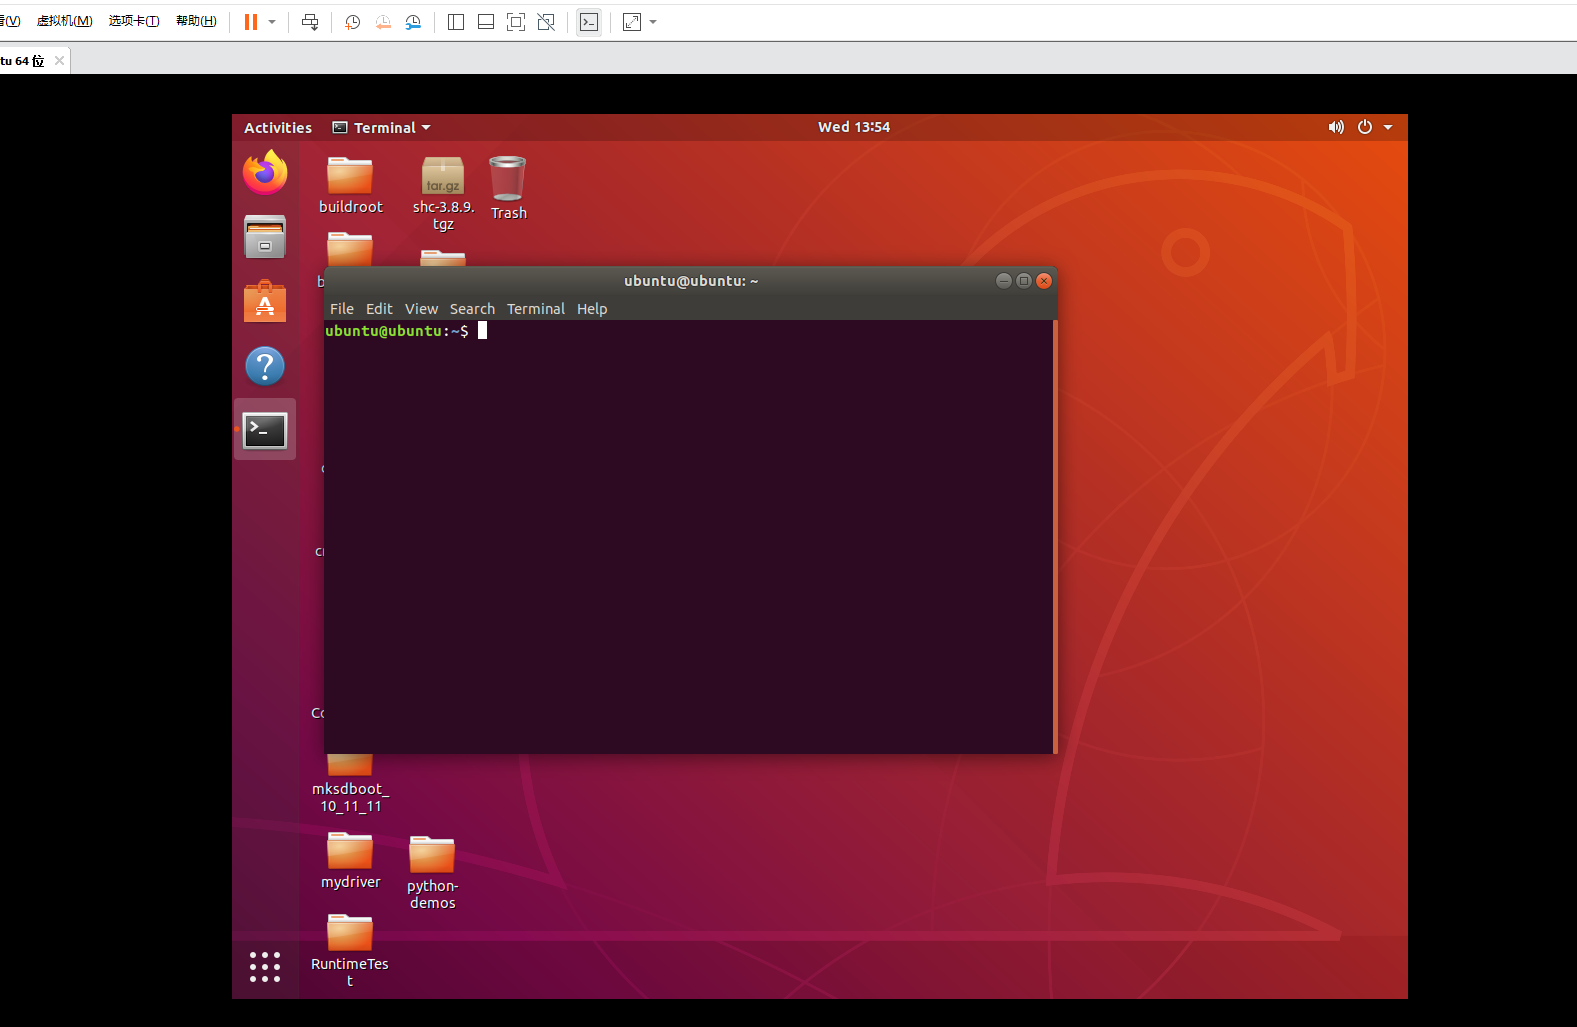Screen dimensions: 1577x1027
Task: Send Ctrl+Alt+Del to the virtual machine
Action: tap(310, 22)
